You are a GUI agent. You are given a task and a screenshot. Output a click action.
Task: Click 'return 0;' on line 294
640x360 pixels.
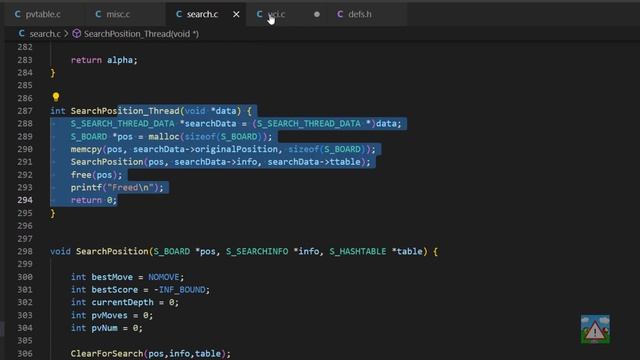(x=94, y=200)
